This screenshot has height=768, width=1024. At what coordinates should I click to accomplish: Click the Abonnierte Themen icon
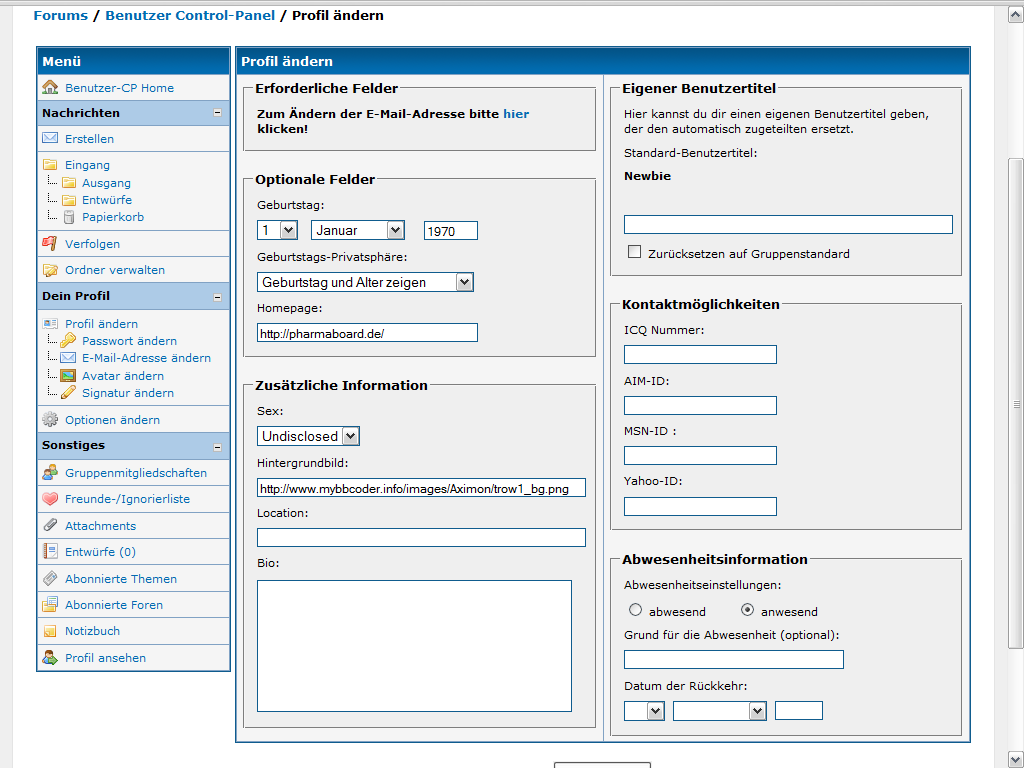point(50,579)
